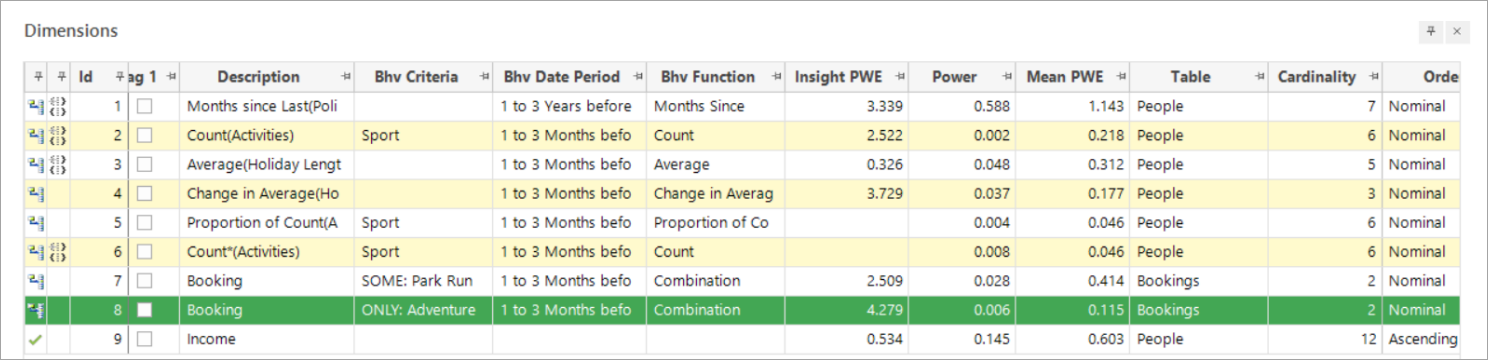Click the banding icon on row 1
Image resolution: width=1488 pixels, height=360 pixels.
tap(58, 106)
